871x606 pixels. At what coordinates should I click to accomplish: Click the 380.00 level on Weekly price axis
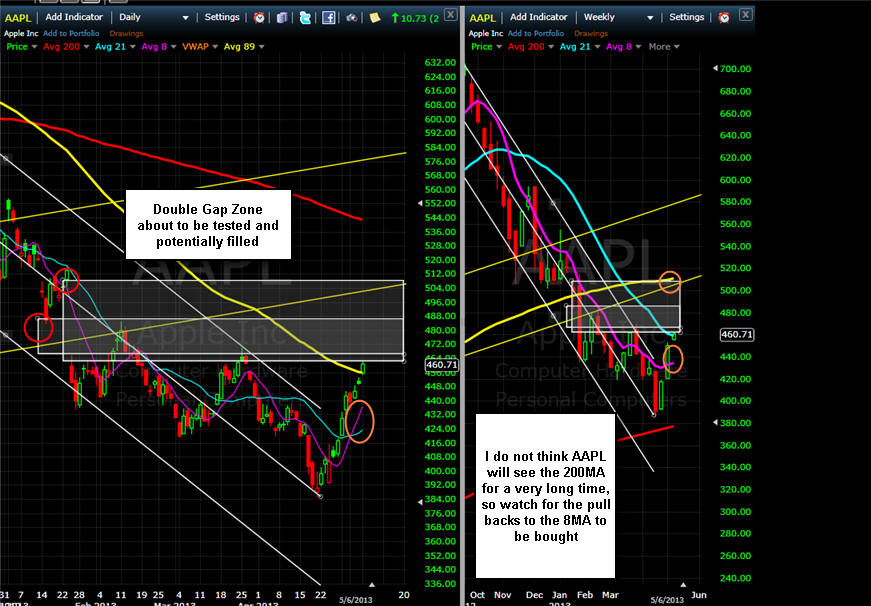pyautogui.click(x=735, y=423)
